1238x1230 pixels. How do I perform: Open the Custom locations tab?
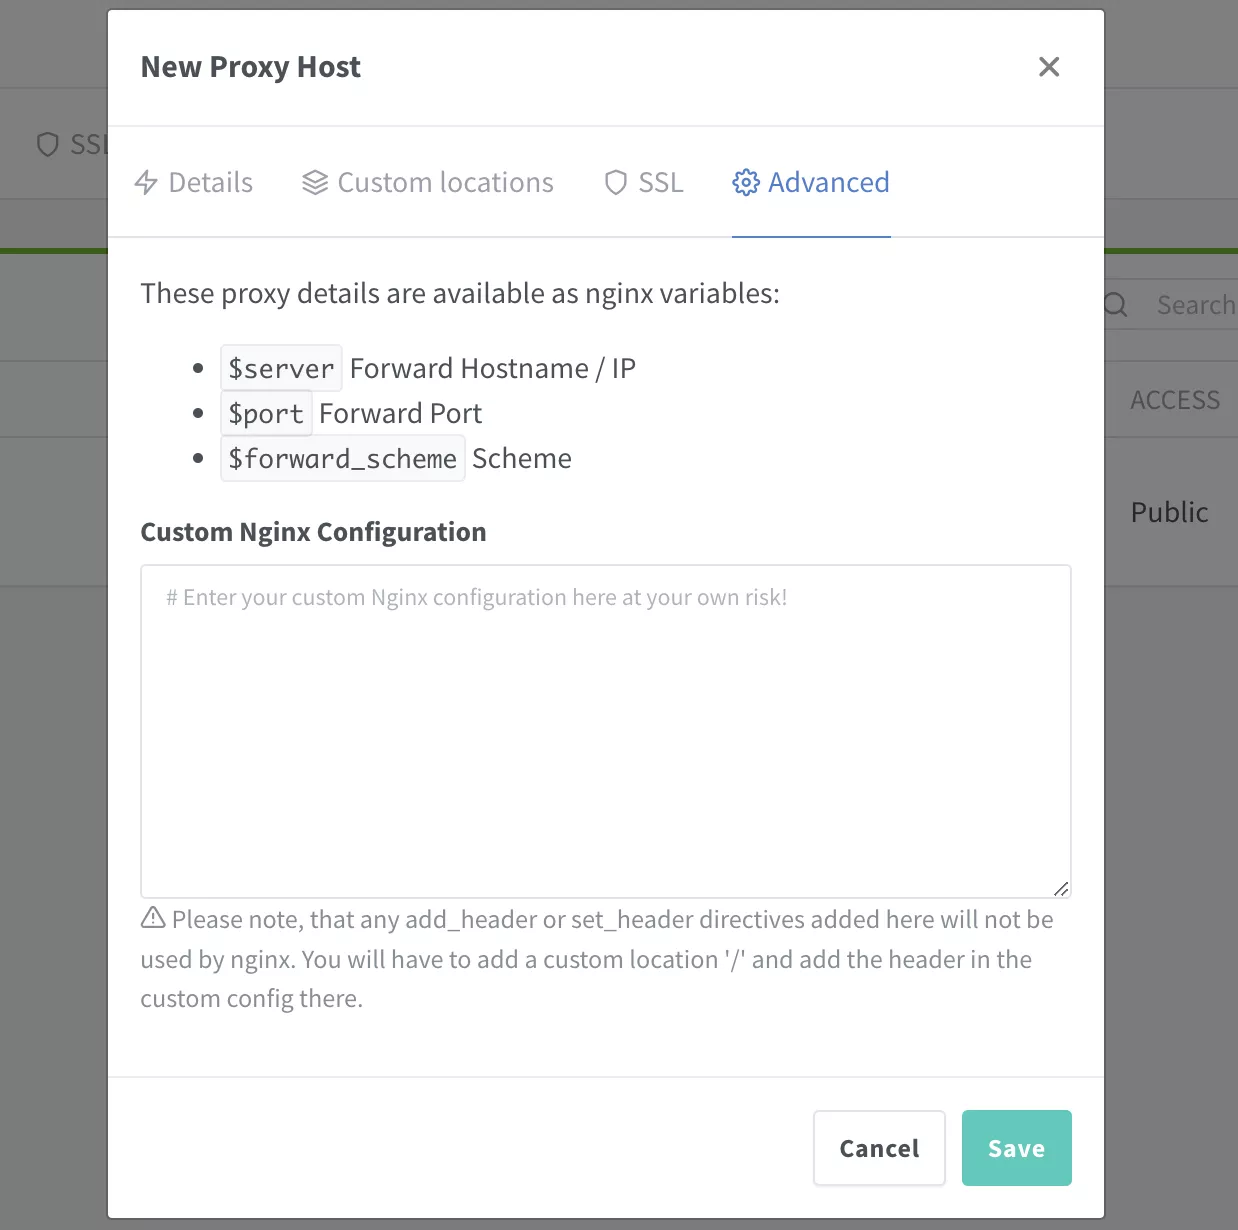coord(428,182)
